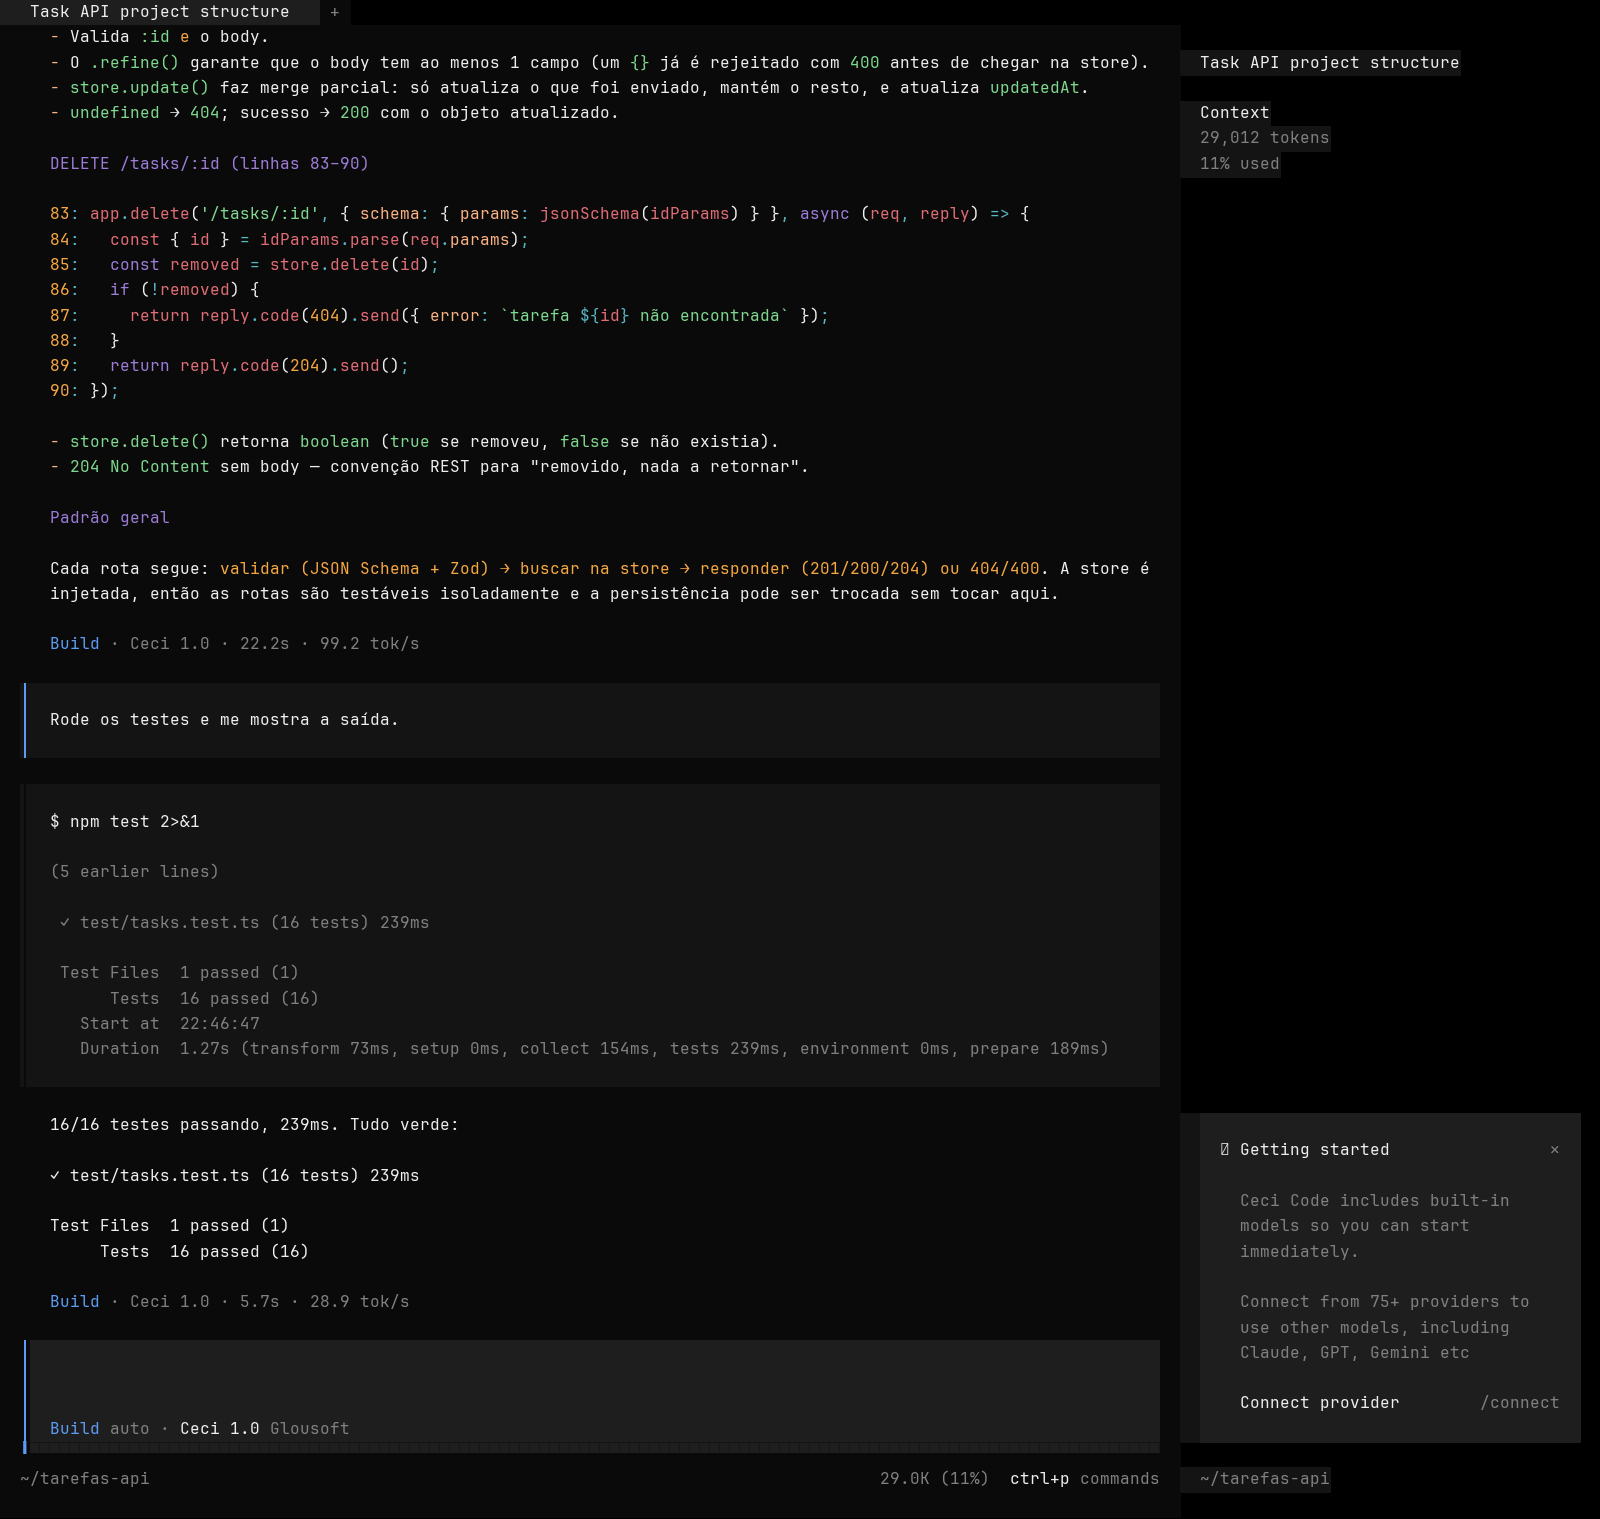Click the Ceci 1.0 model selector in prompt
Screen dimensions: 1600x1519
click(219, 1429)
